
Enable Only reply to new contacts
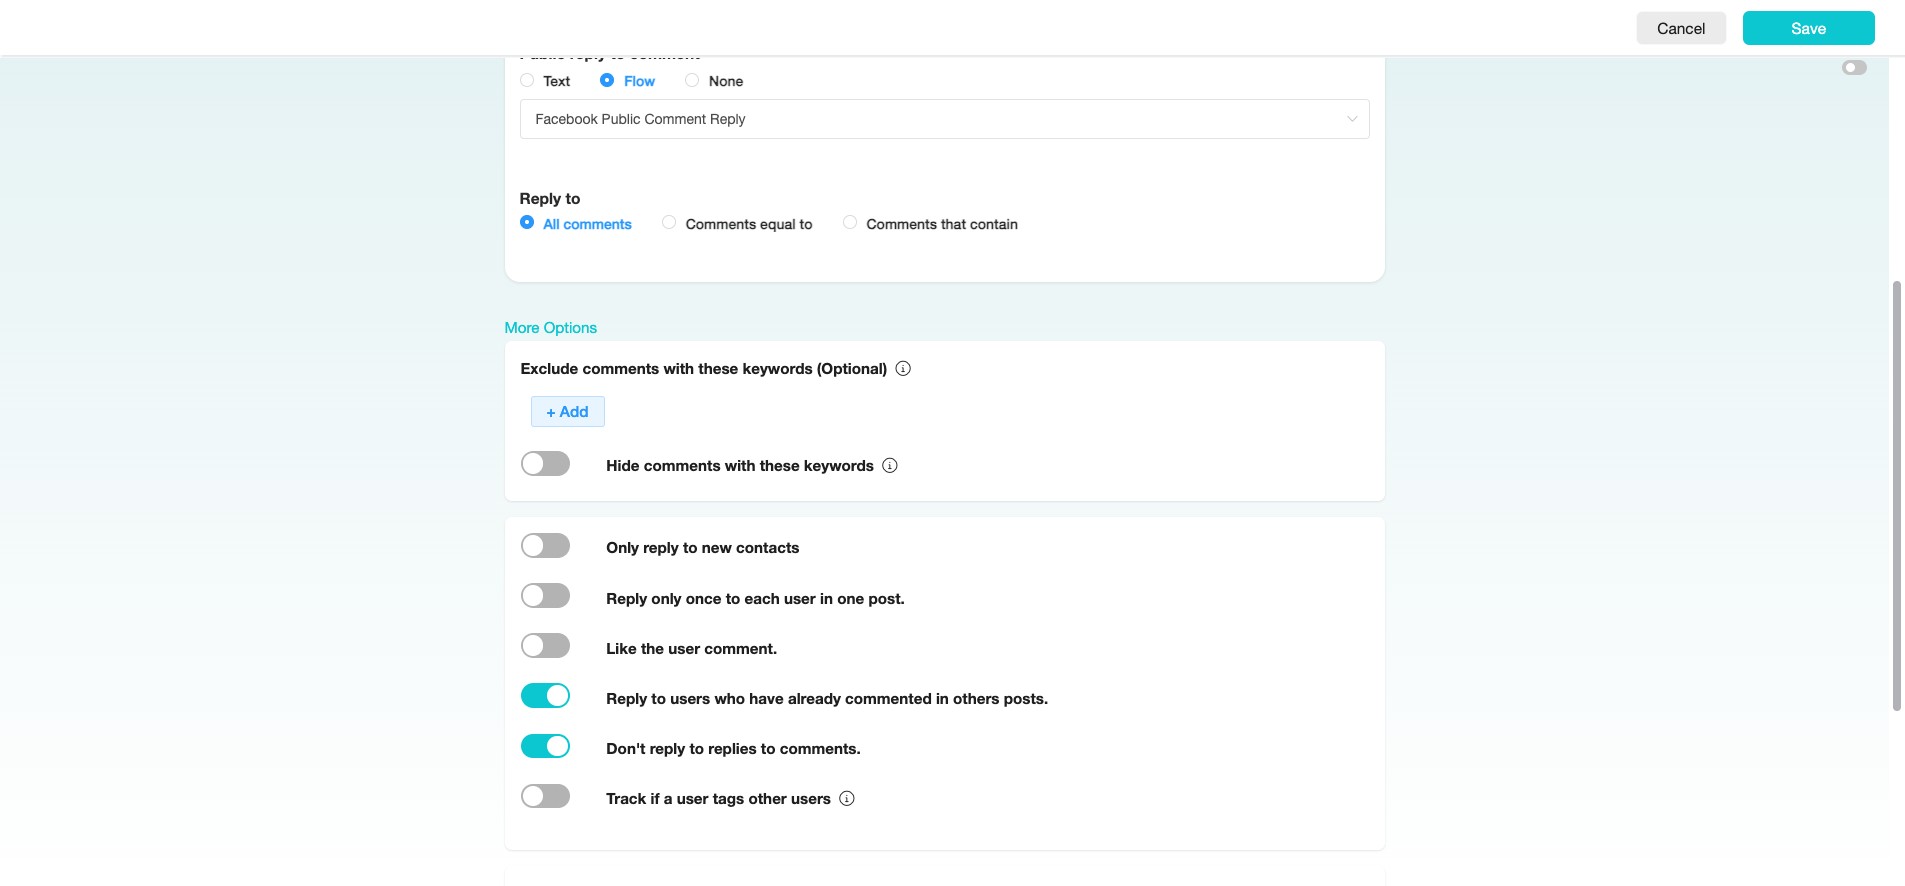(x=545, y=546)
